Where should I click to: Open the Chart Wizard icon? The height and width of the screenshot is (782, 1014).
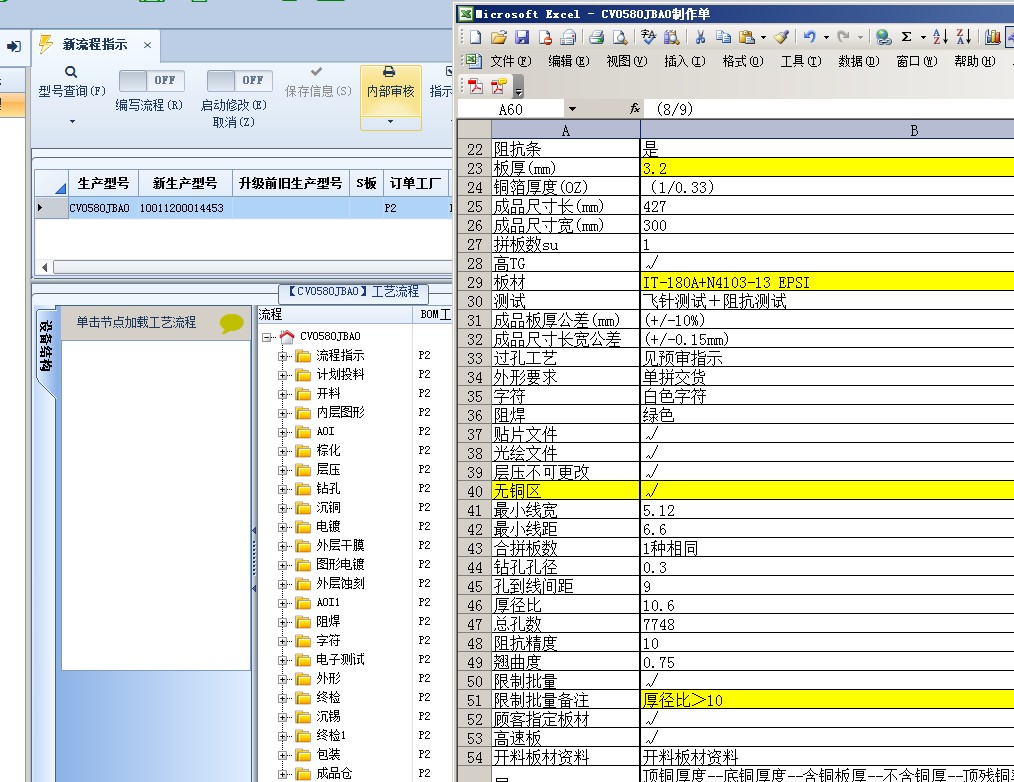992,37
